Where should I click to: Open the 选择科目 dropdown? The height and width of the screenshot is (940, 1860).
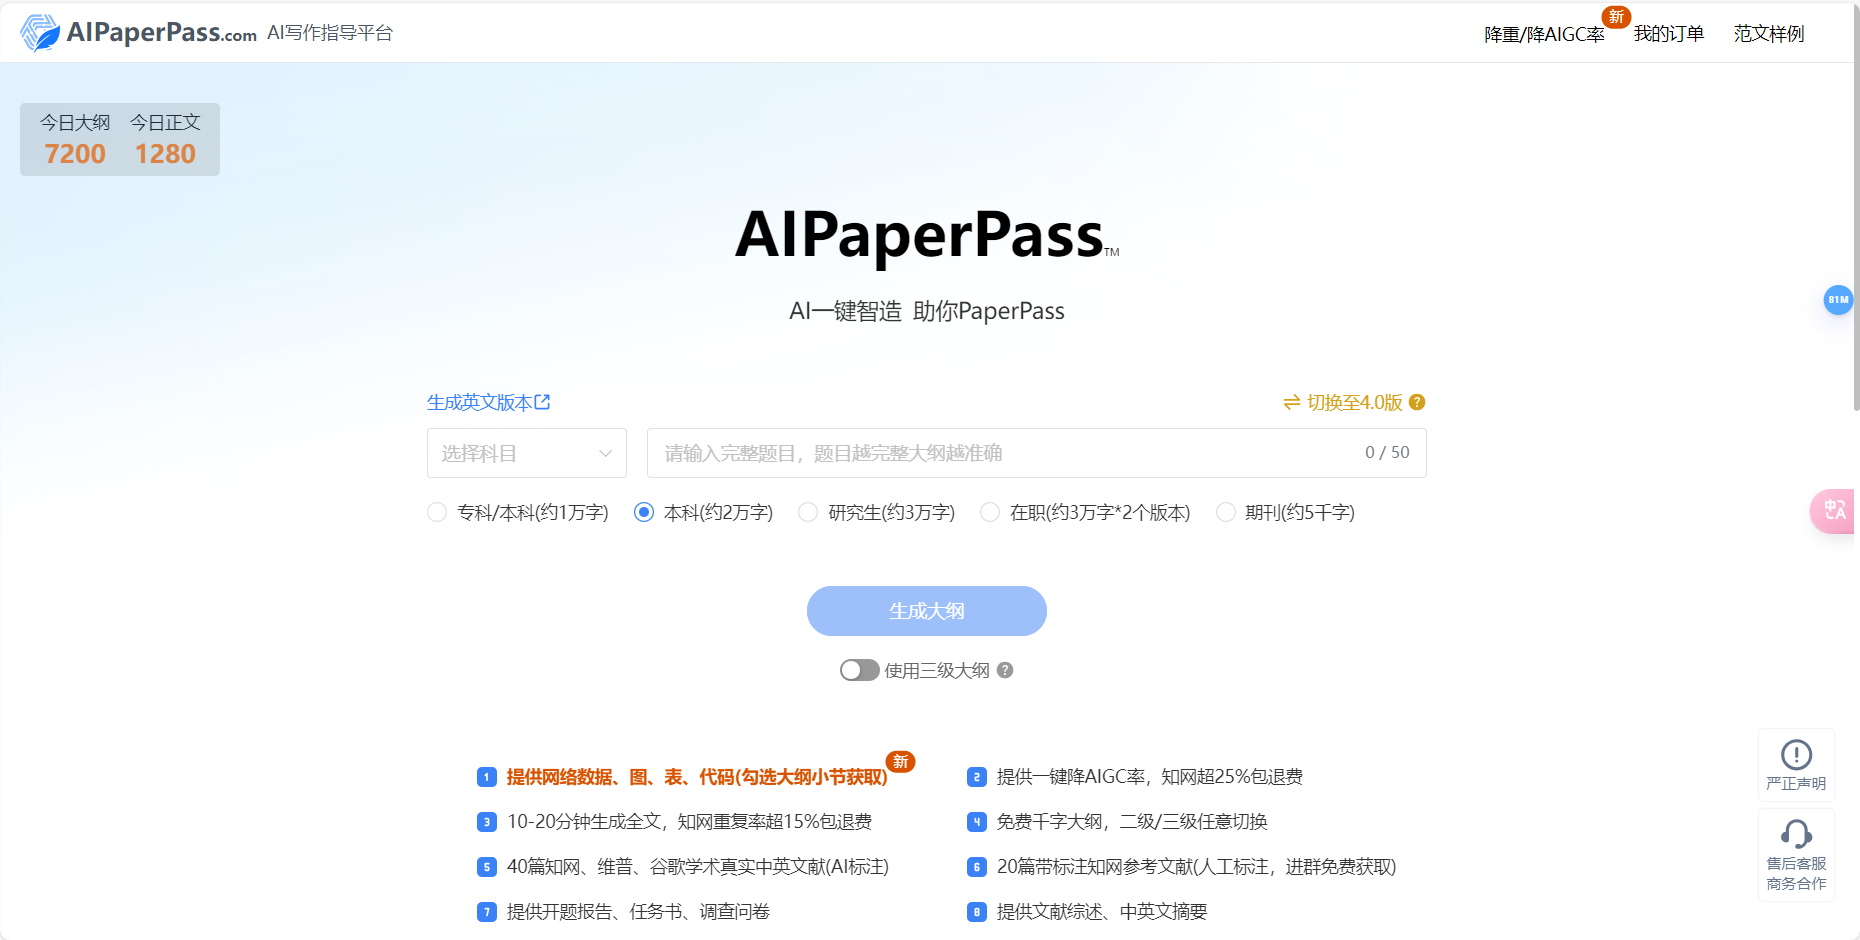point(526,452)
